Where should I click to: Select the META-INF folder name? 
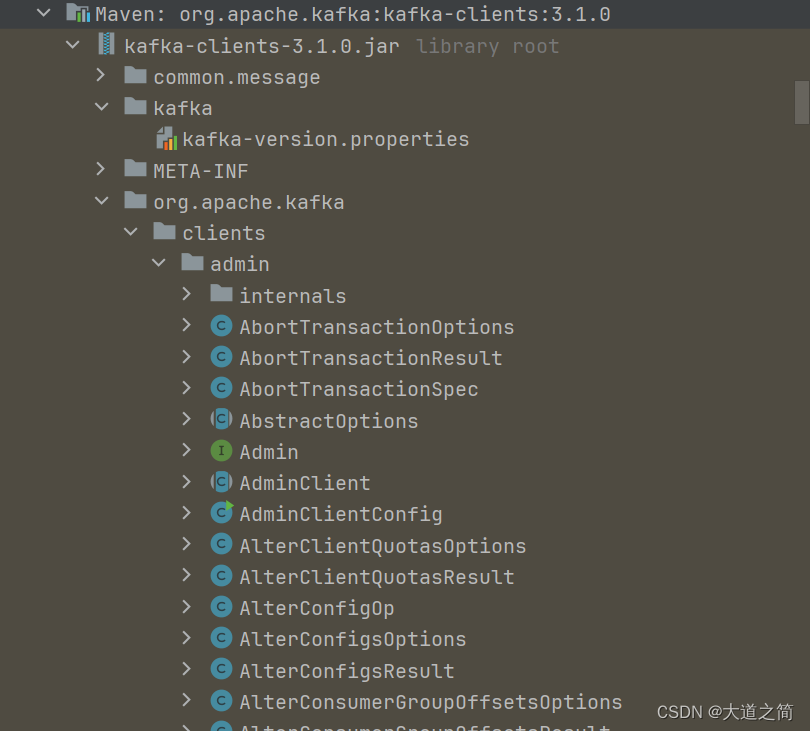pyautogui.click(x=201, y=171)
